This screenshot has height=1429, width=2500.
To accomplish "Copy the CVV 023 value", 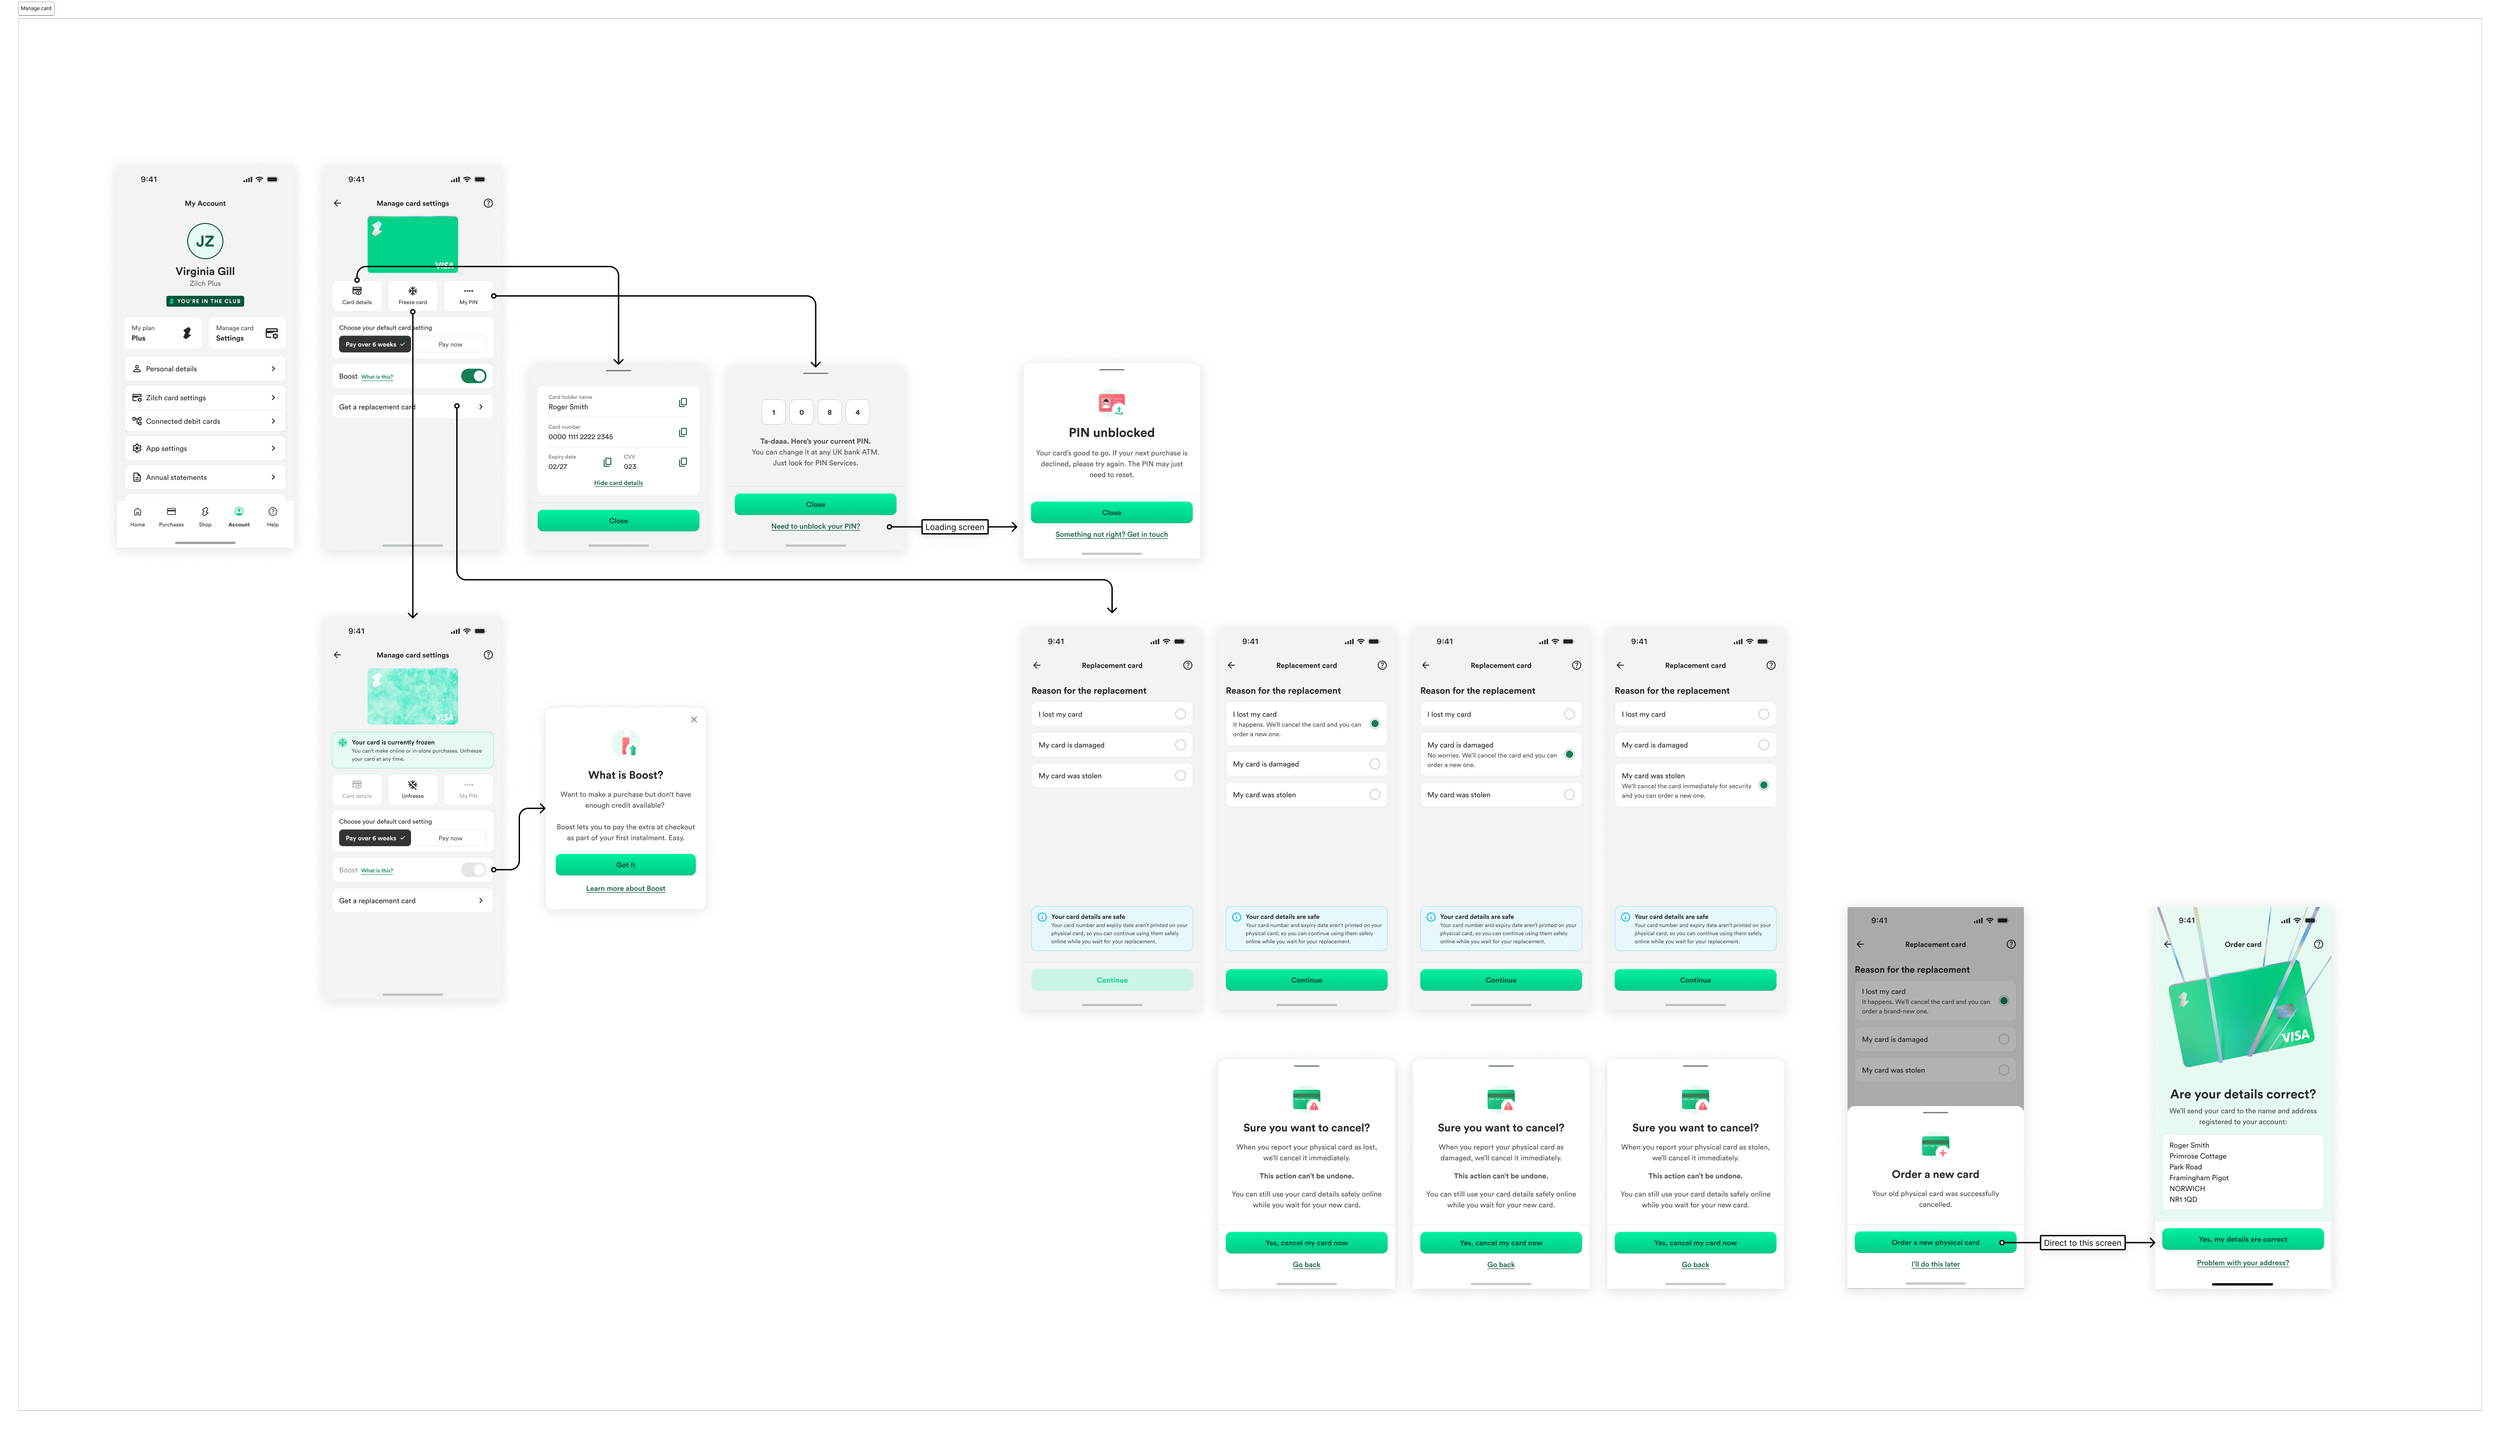I will (x=683, y=463).
